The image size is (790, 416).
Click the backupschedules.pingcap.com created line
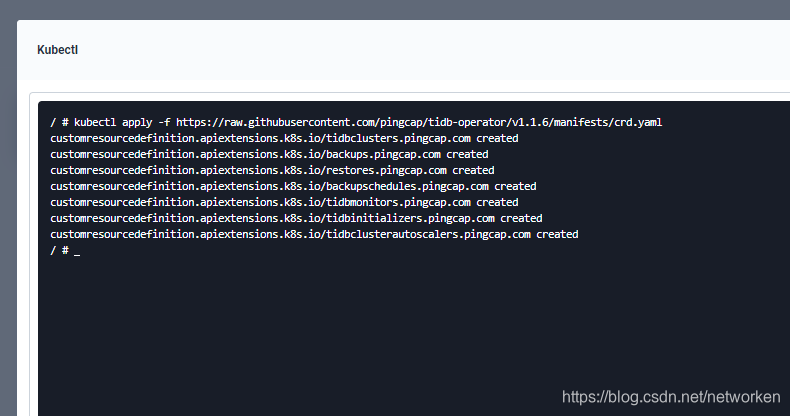293,186
